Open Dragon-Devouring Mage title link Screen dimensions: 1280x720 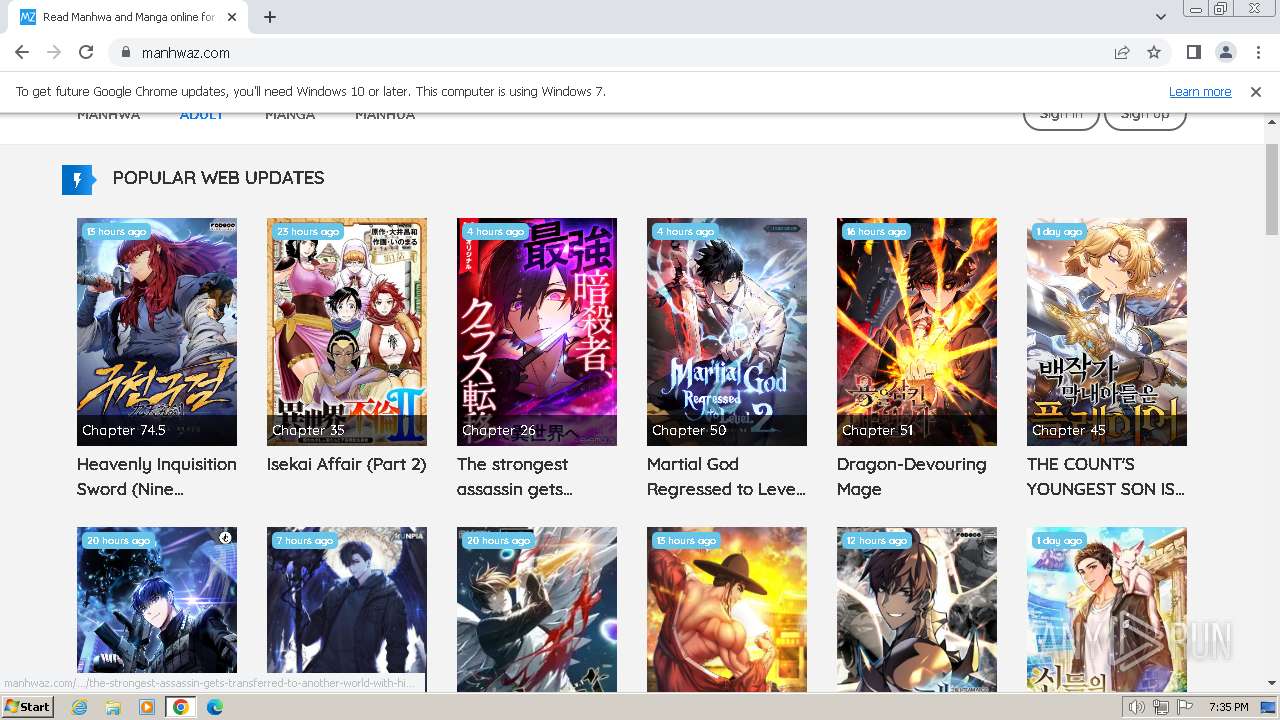click(x=912, y=476)
